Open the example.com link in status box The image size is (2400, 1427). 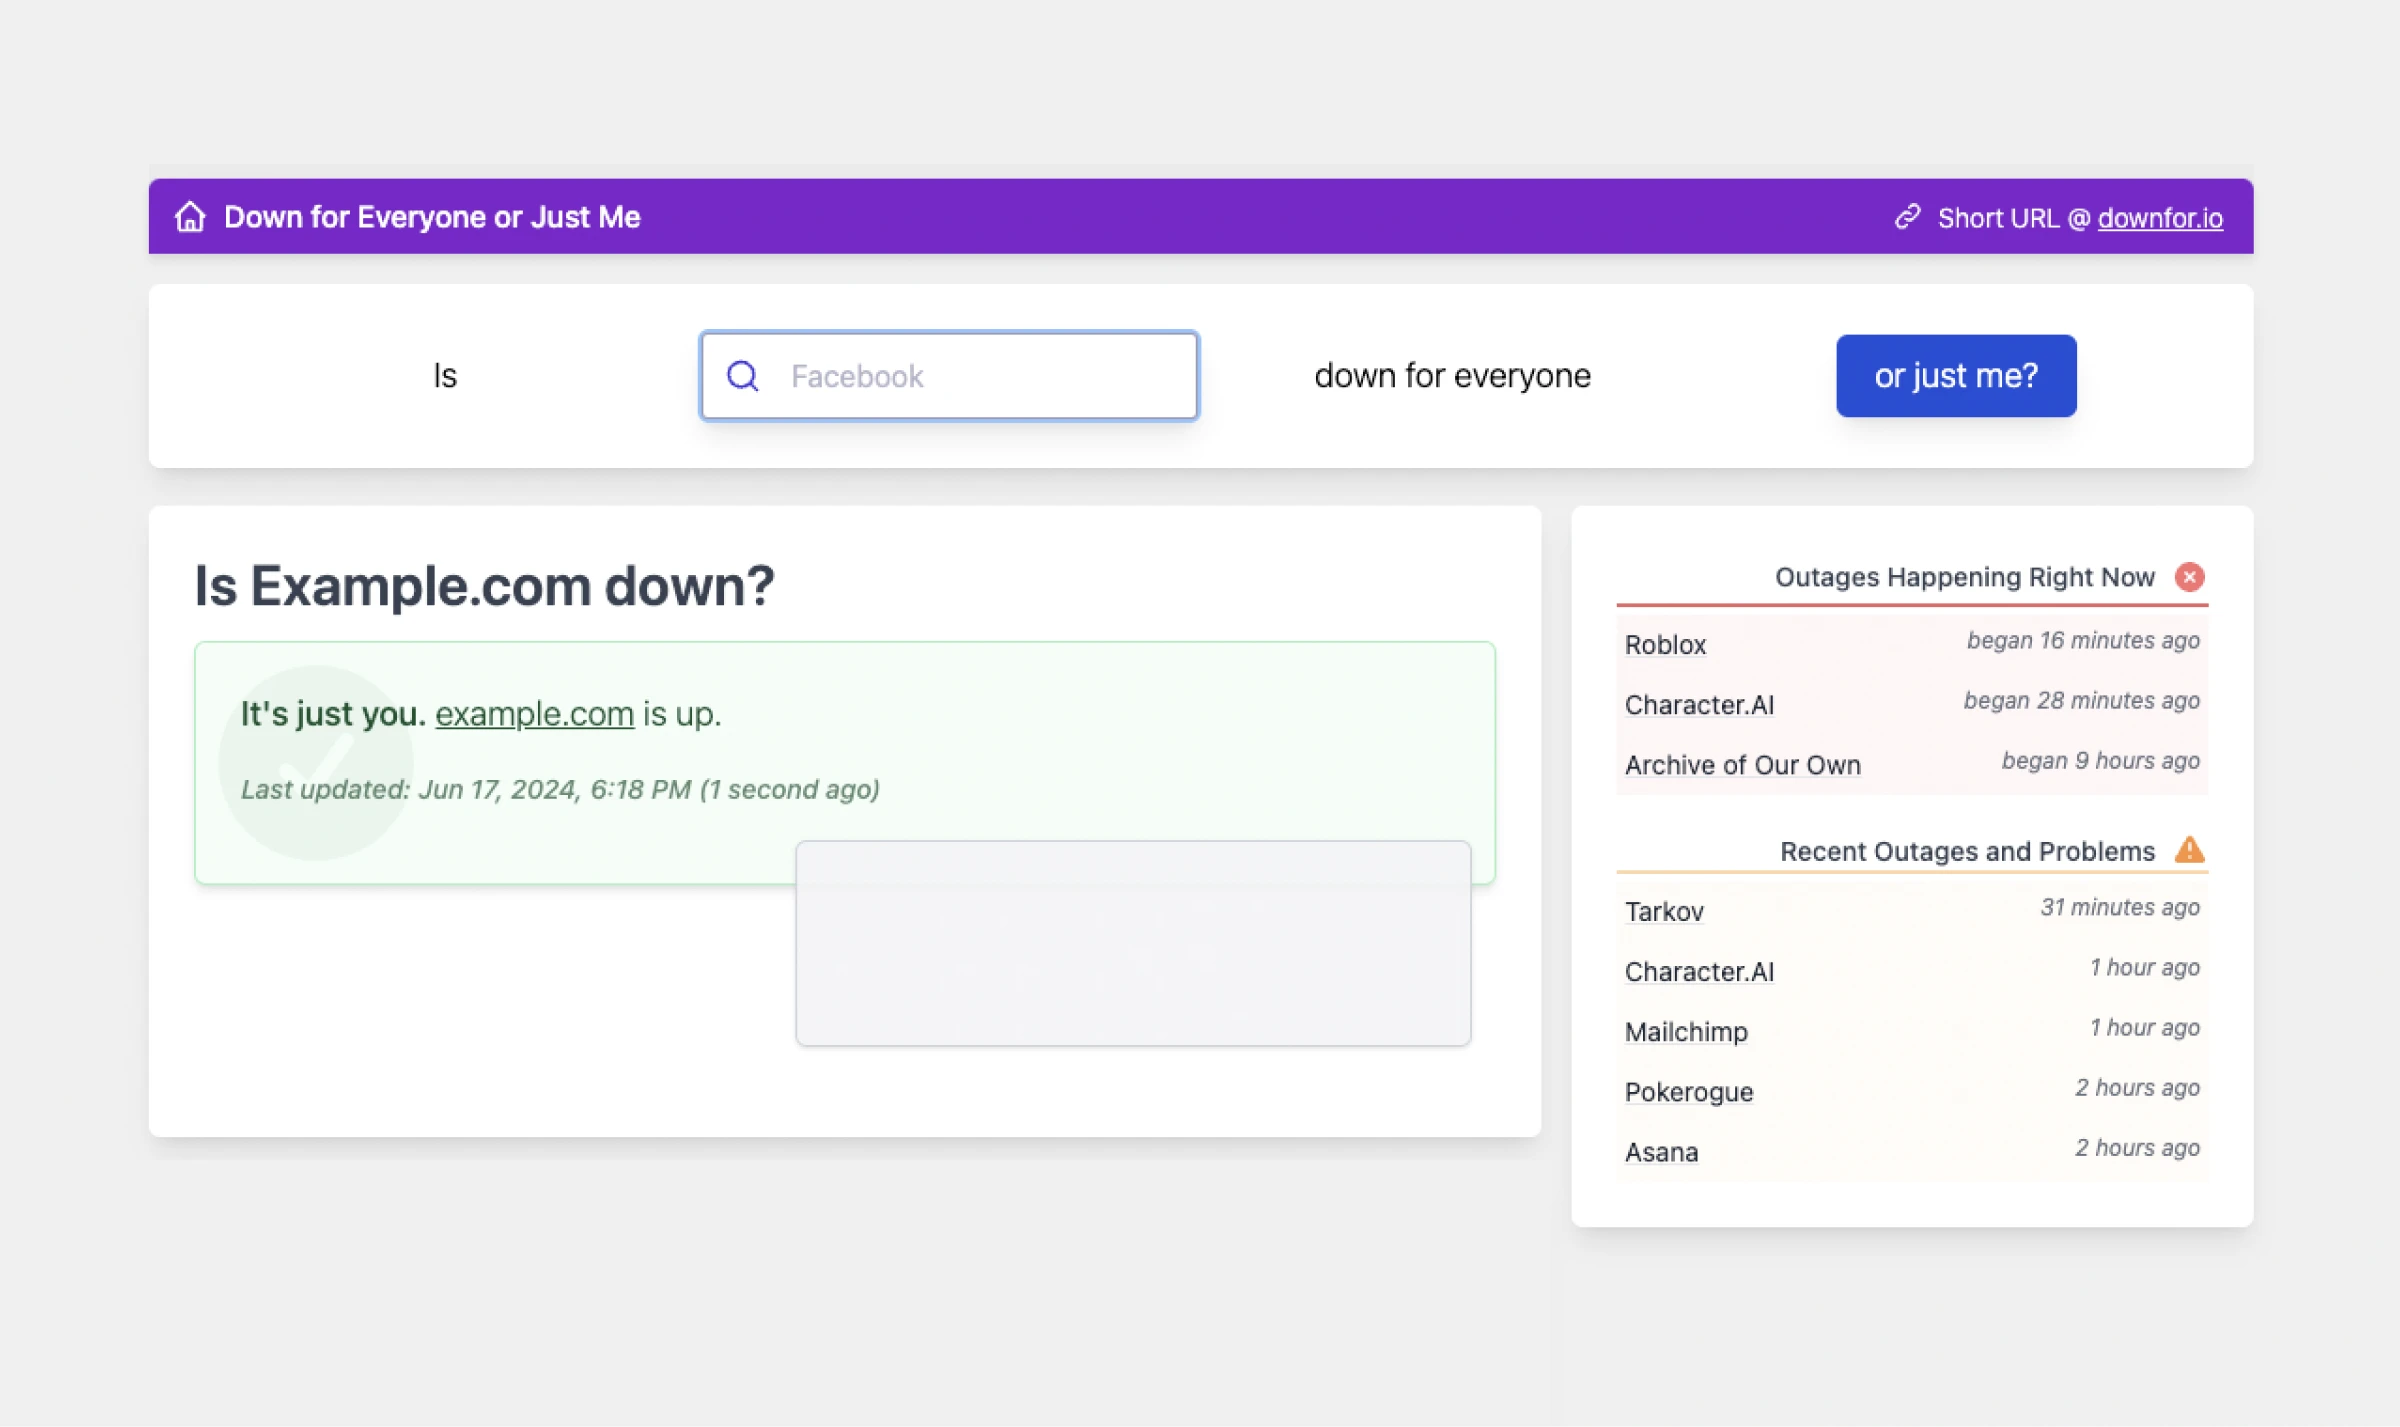click(x=534, y=714)
